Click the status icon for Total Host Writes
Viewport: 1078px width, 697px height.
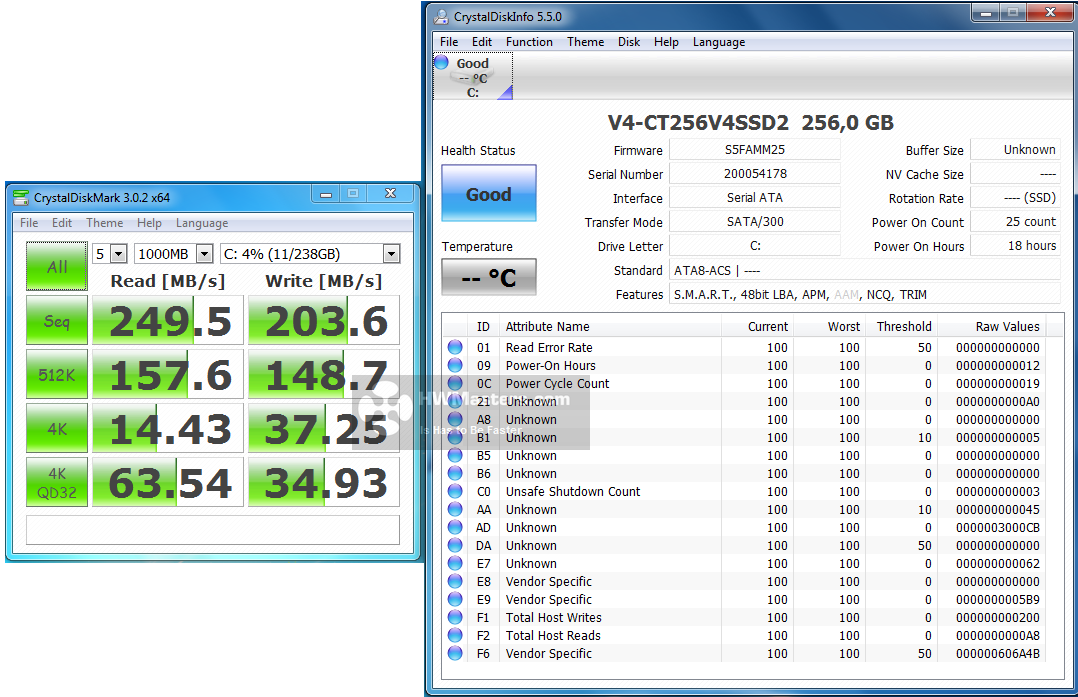coord(455,617)
